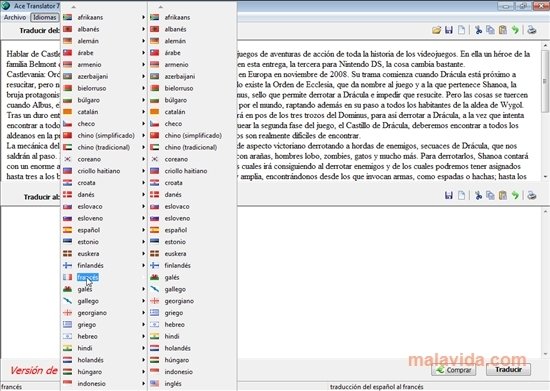550x391 pixels.
Task: Click status bar text "traducción del español al francés"
Action: coord(376,387)
